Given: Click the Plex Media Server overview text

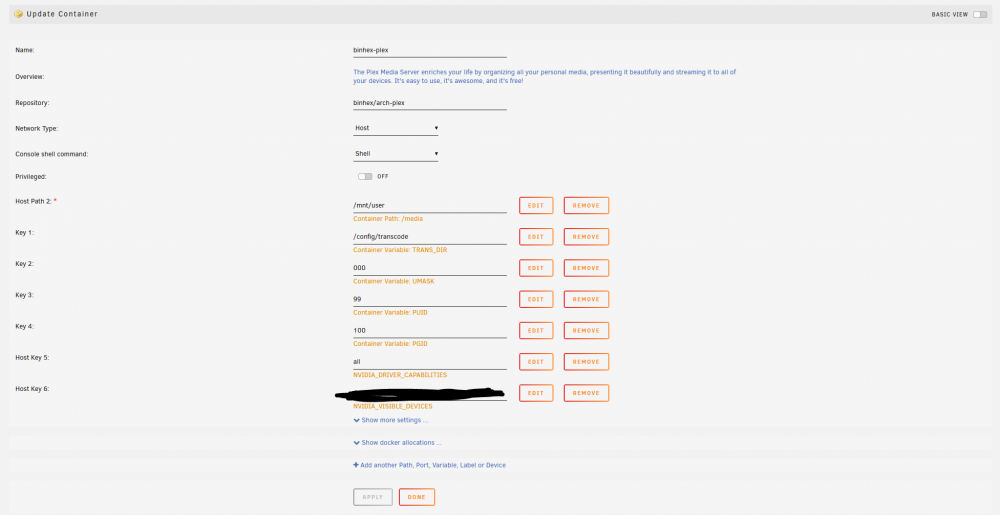Looking at the screenshot, I should pyautogui.click(x=545, y=76).
